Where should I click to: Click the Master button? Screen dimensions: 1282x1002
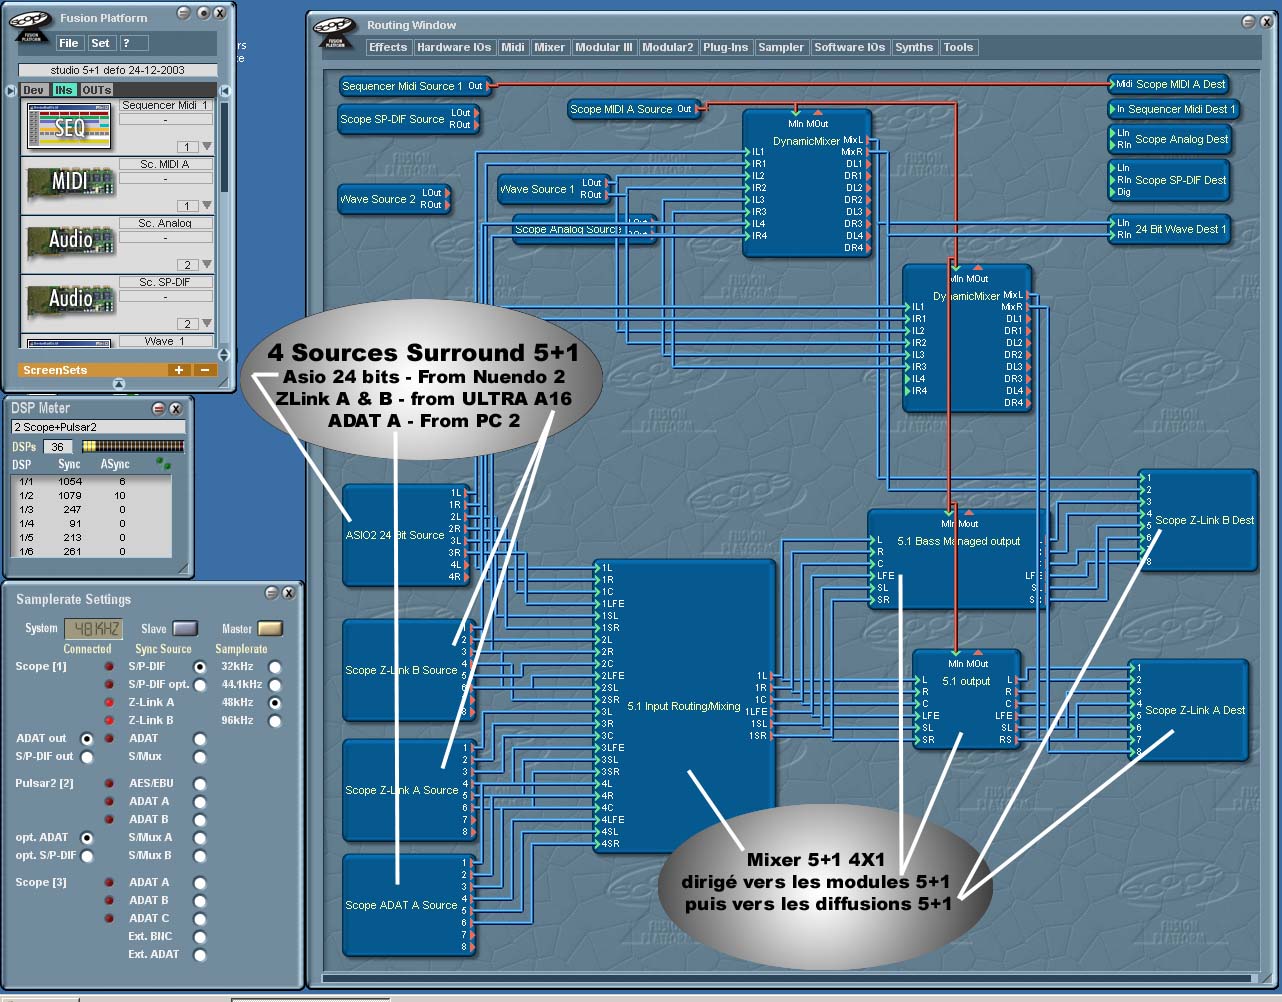click(x=270, y=629)
